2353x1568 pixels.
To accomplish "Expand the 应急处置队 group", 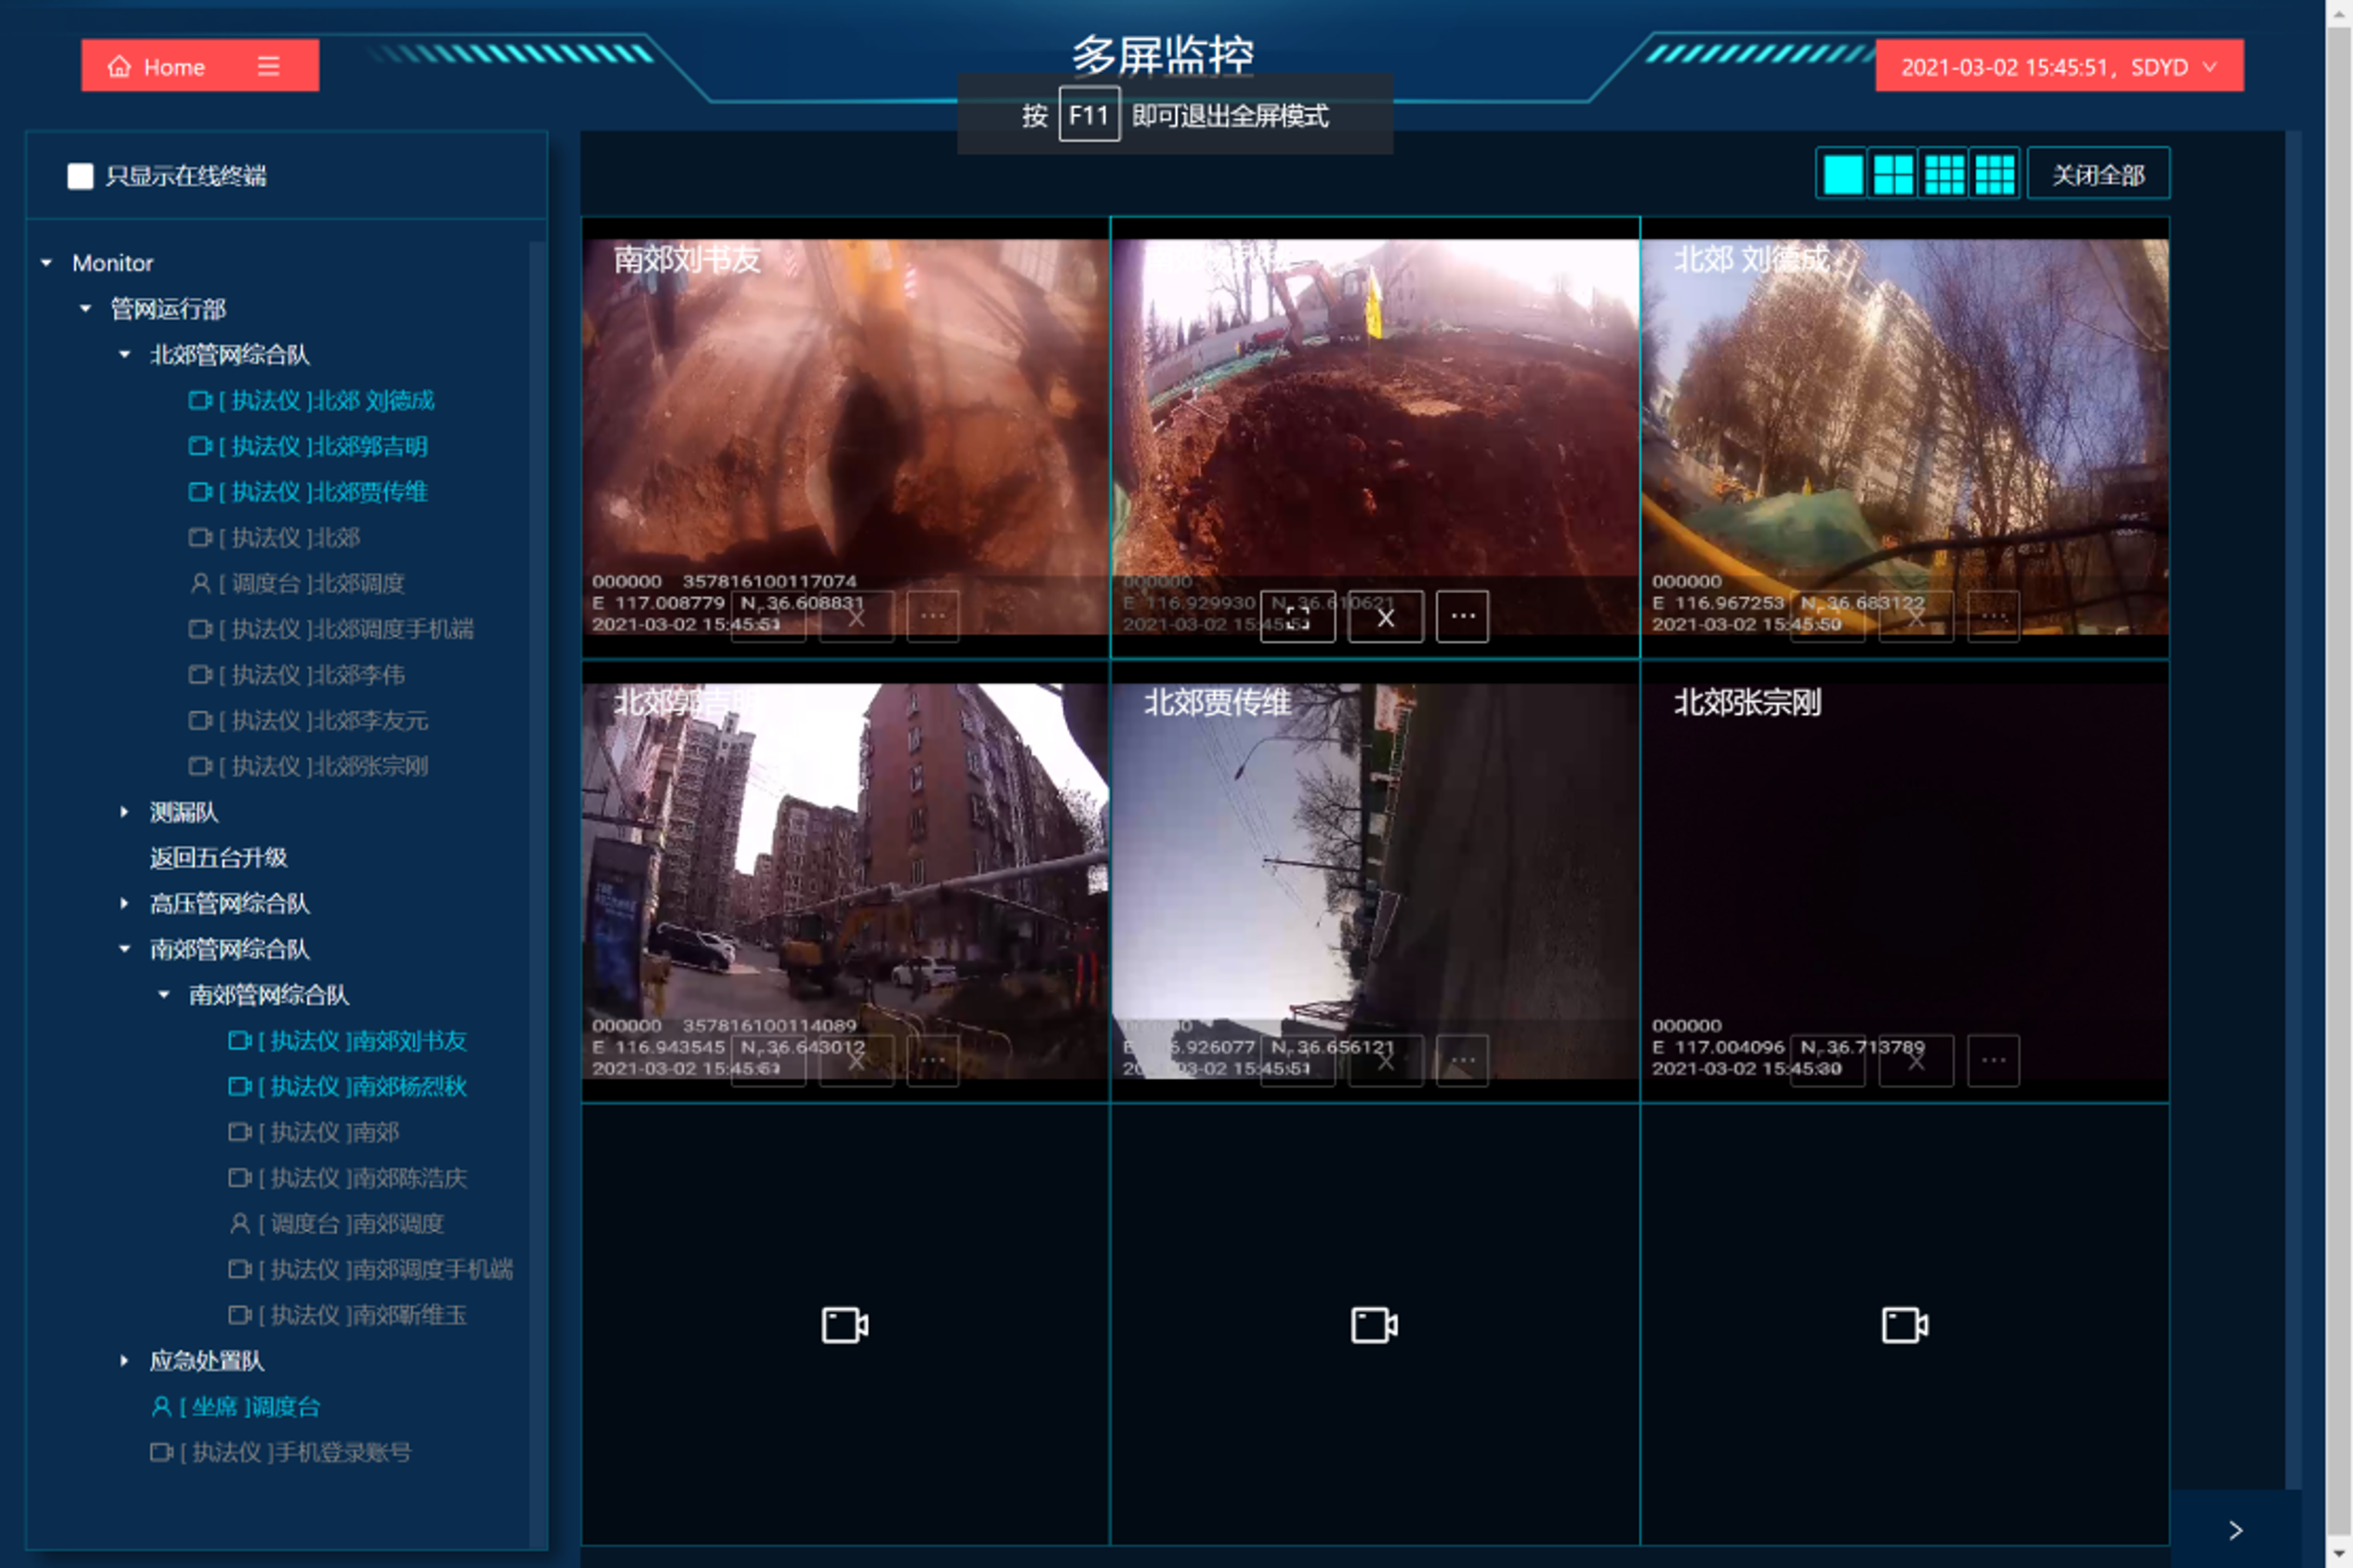I will tap(124, 1360).
